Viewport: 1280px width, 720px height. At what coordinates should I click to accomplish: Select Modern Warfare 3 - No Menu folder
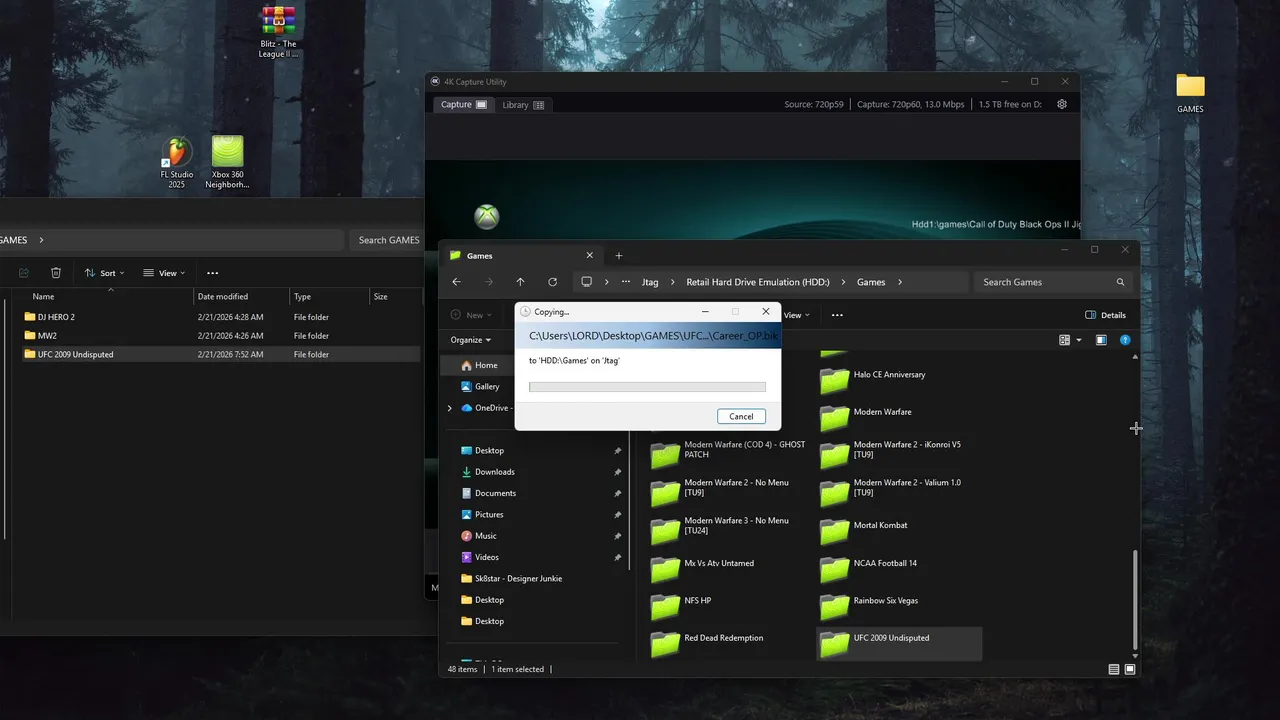point(729,530)
